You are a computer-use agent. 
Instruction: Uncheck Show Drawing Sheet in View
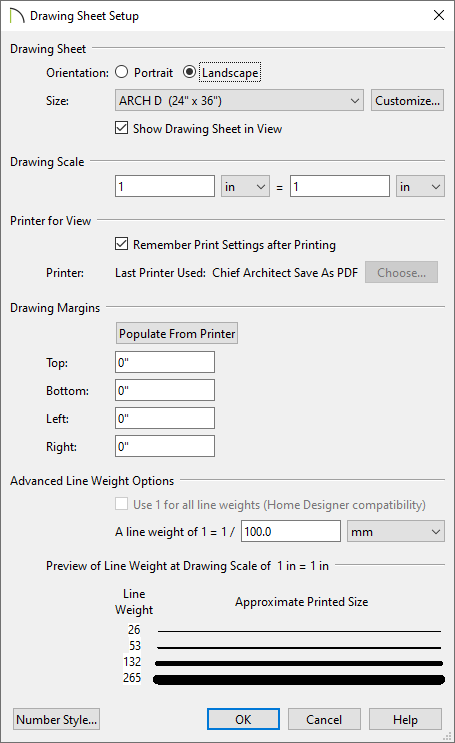click(121, 128)
